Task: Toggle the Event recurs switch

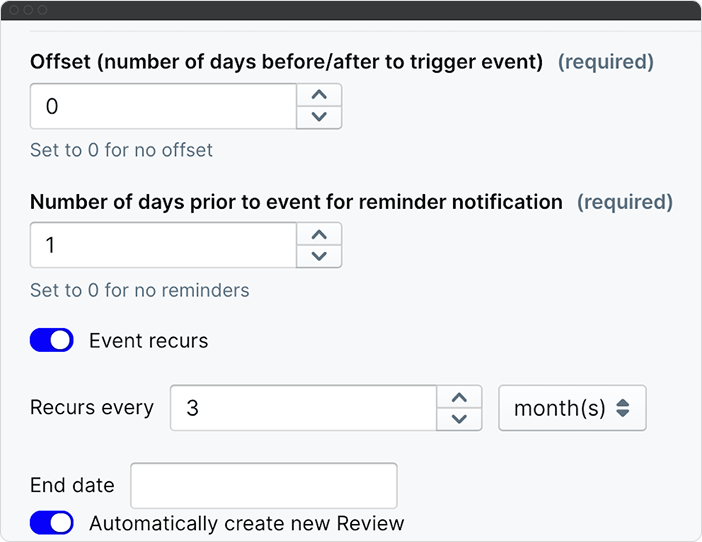Action: click(x=52, y=340)
